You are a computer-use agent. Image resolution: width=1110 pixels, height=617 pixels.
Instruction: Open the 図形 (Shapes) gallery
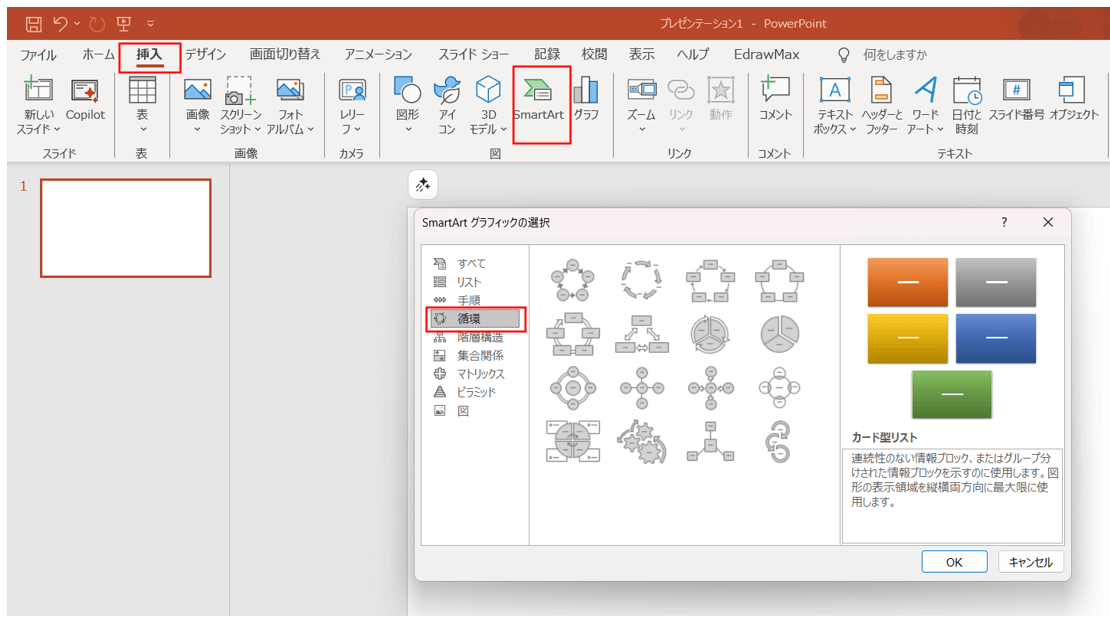click(x=408, y=100)
